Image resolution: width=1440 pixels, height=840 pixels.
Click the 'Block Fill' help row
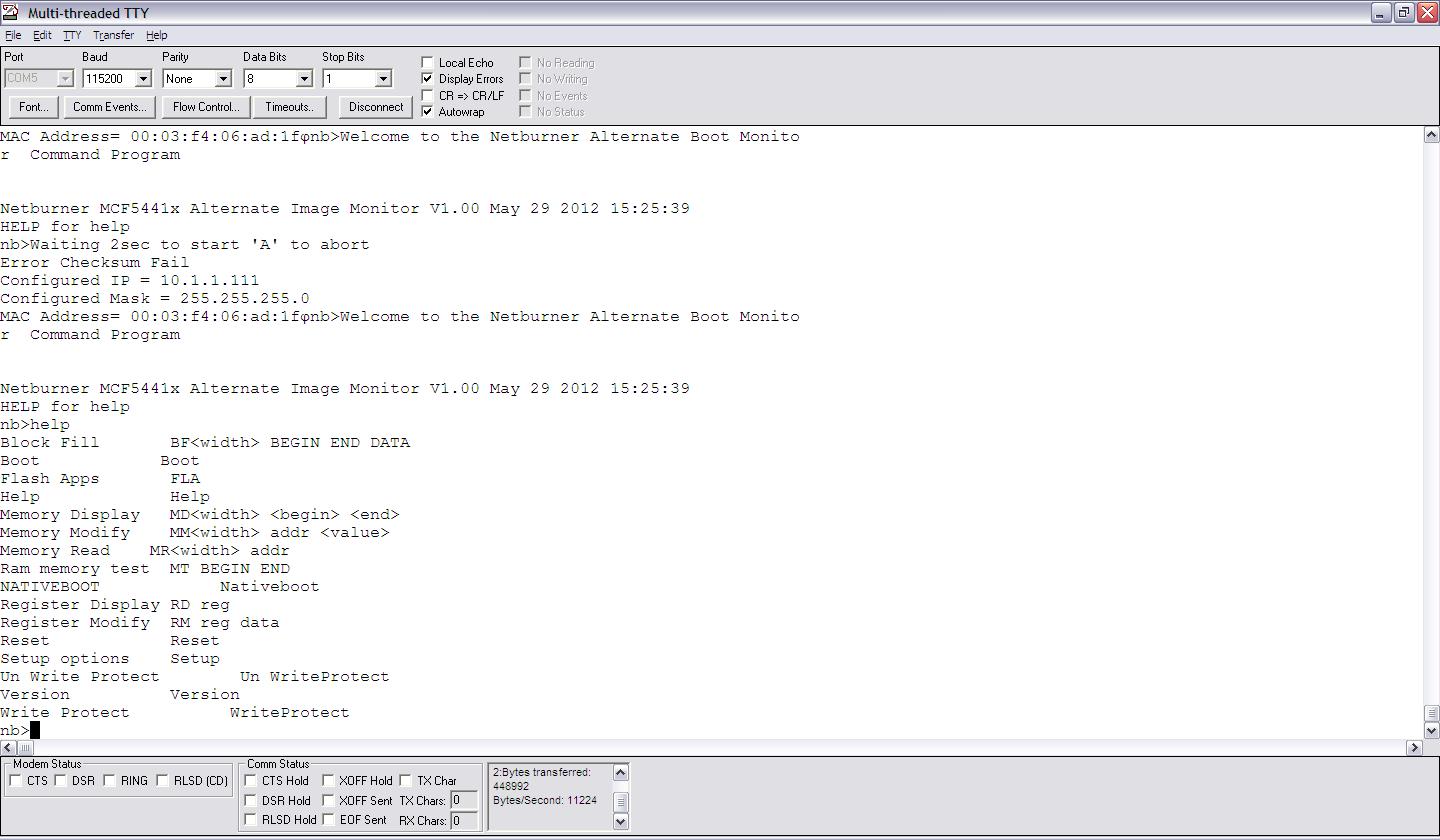tap(205, 443)
